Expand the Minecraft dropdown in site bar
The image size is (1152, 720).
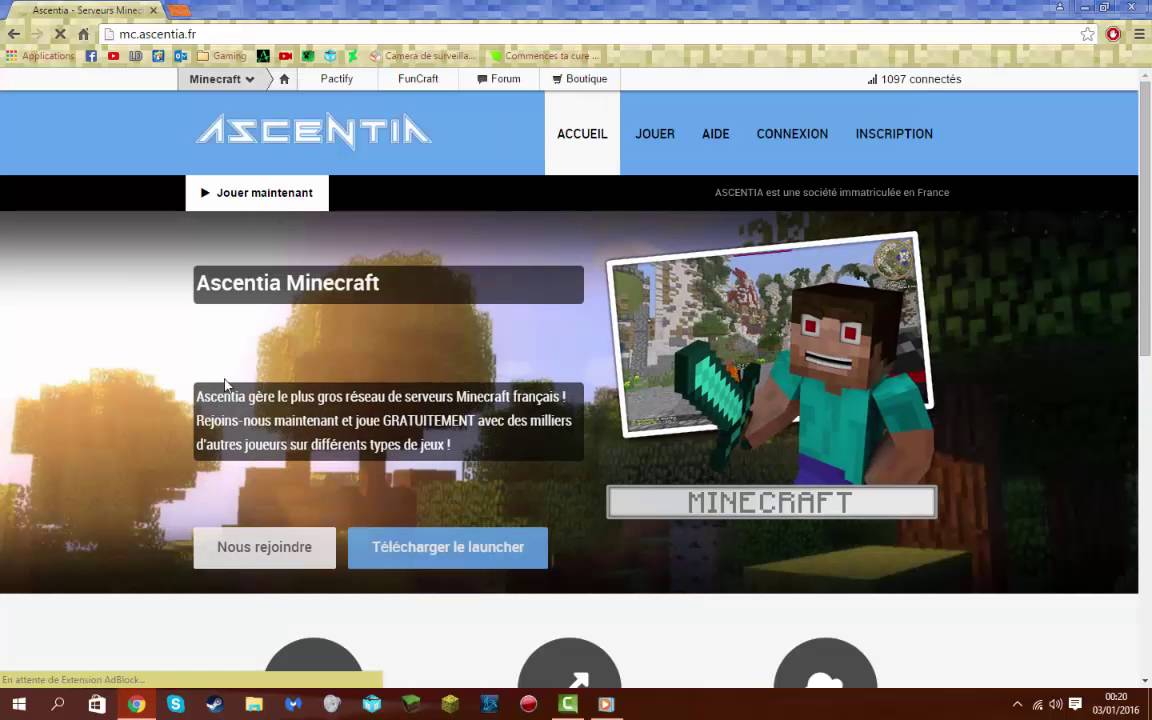(x=221, y=79)
